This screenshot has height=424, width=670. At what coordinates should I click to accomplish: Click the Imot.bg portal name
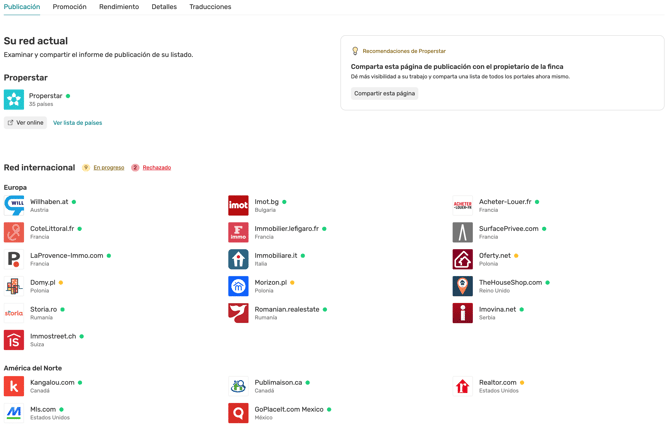pyautogui.click(x=267, y=202)
